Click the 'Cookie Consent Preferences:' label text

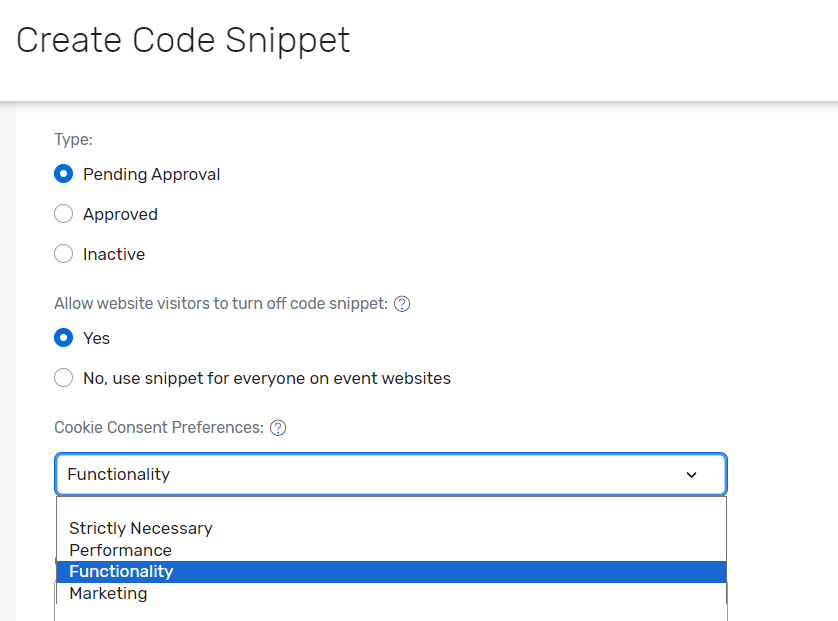158,428
